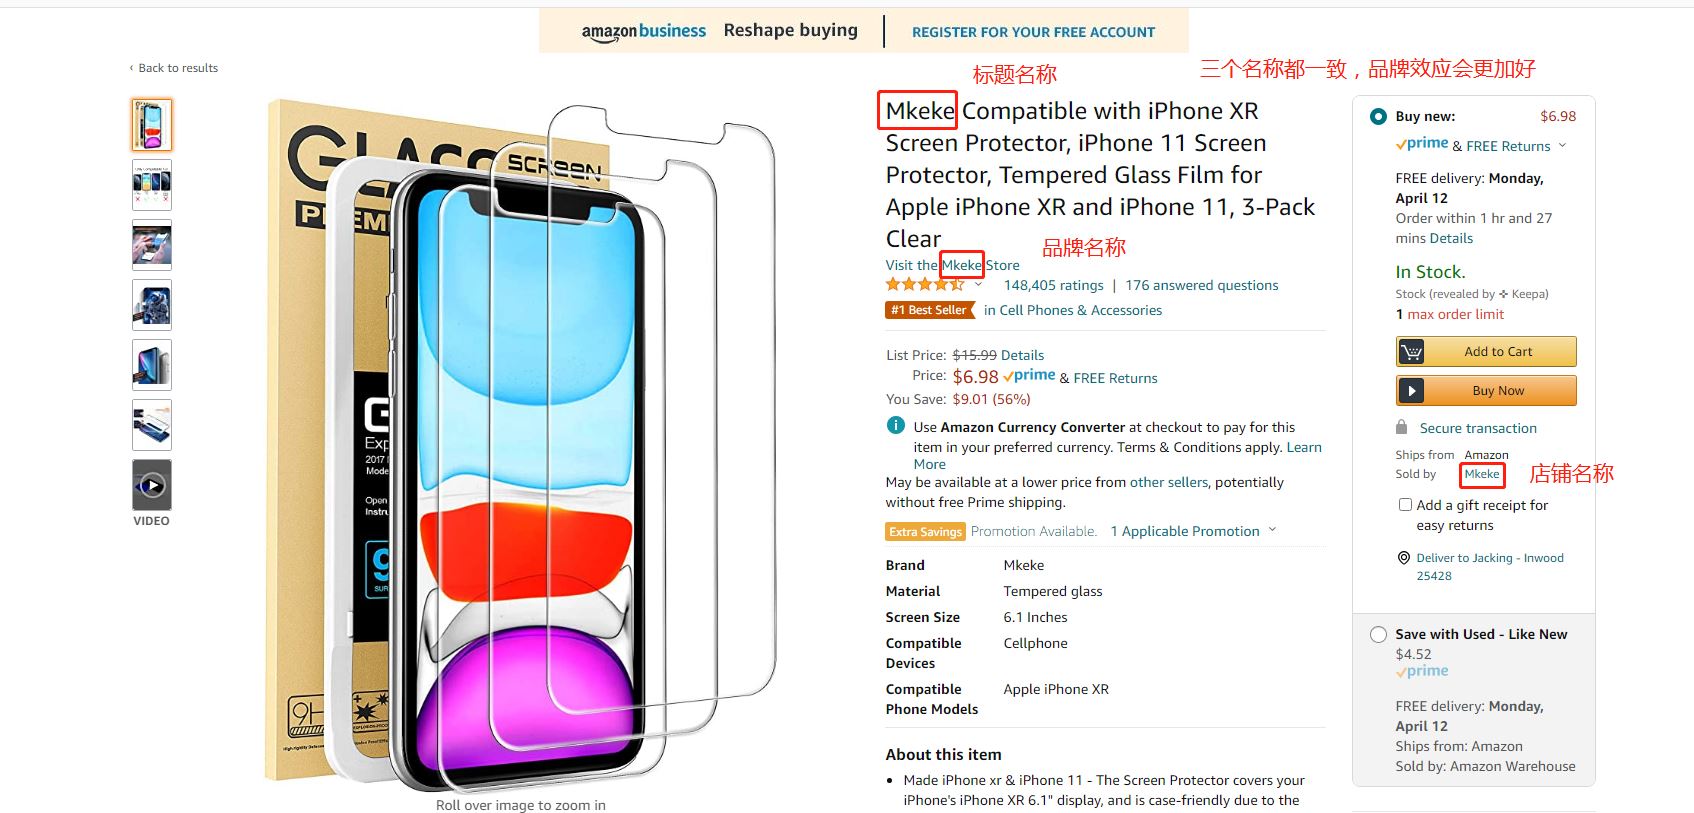Open Register for your free account link
The image size is (1694, 813).
coord(1033,32)
